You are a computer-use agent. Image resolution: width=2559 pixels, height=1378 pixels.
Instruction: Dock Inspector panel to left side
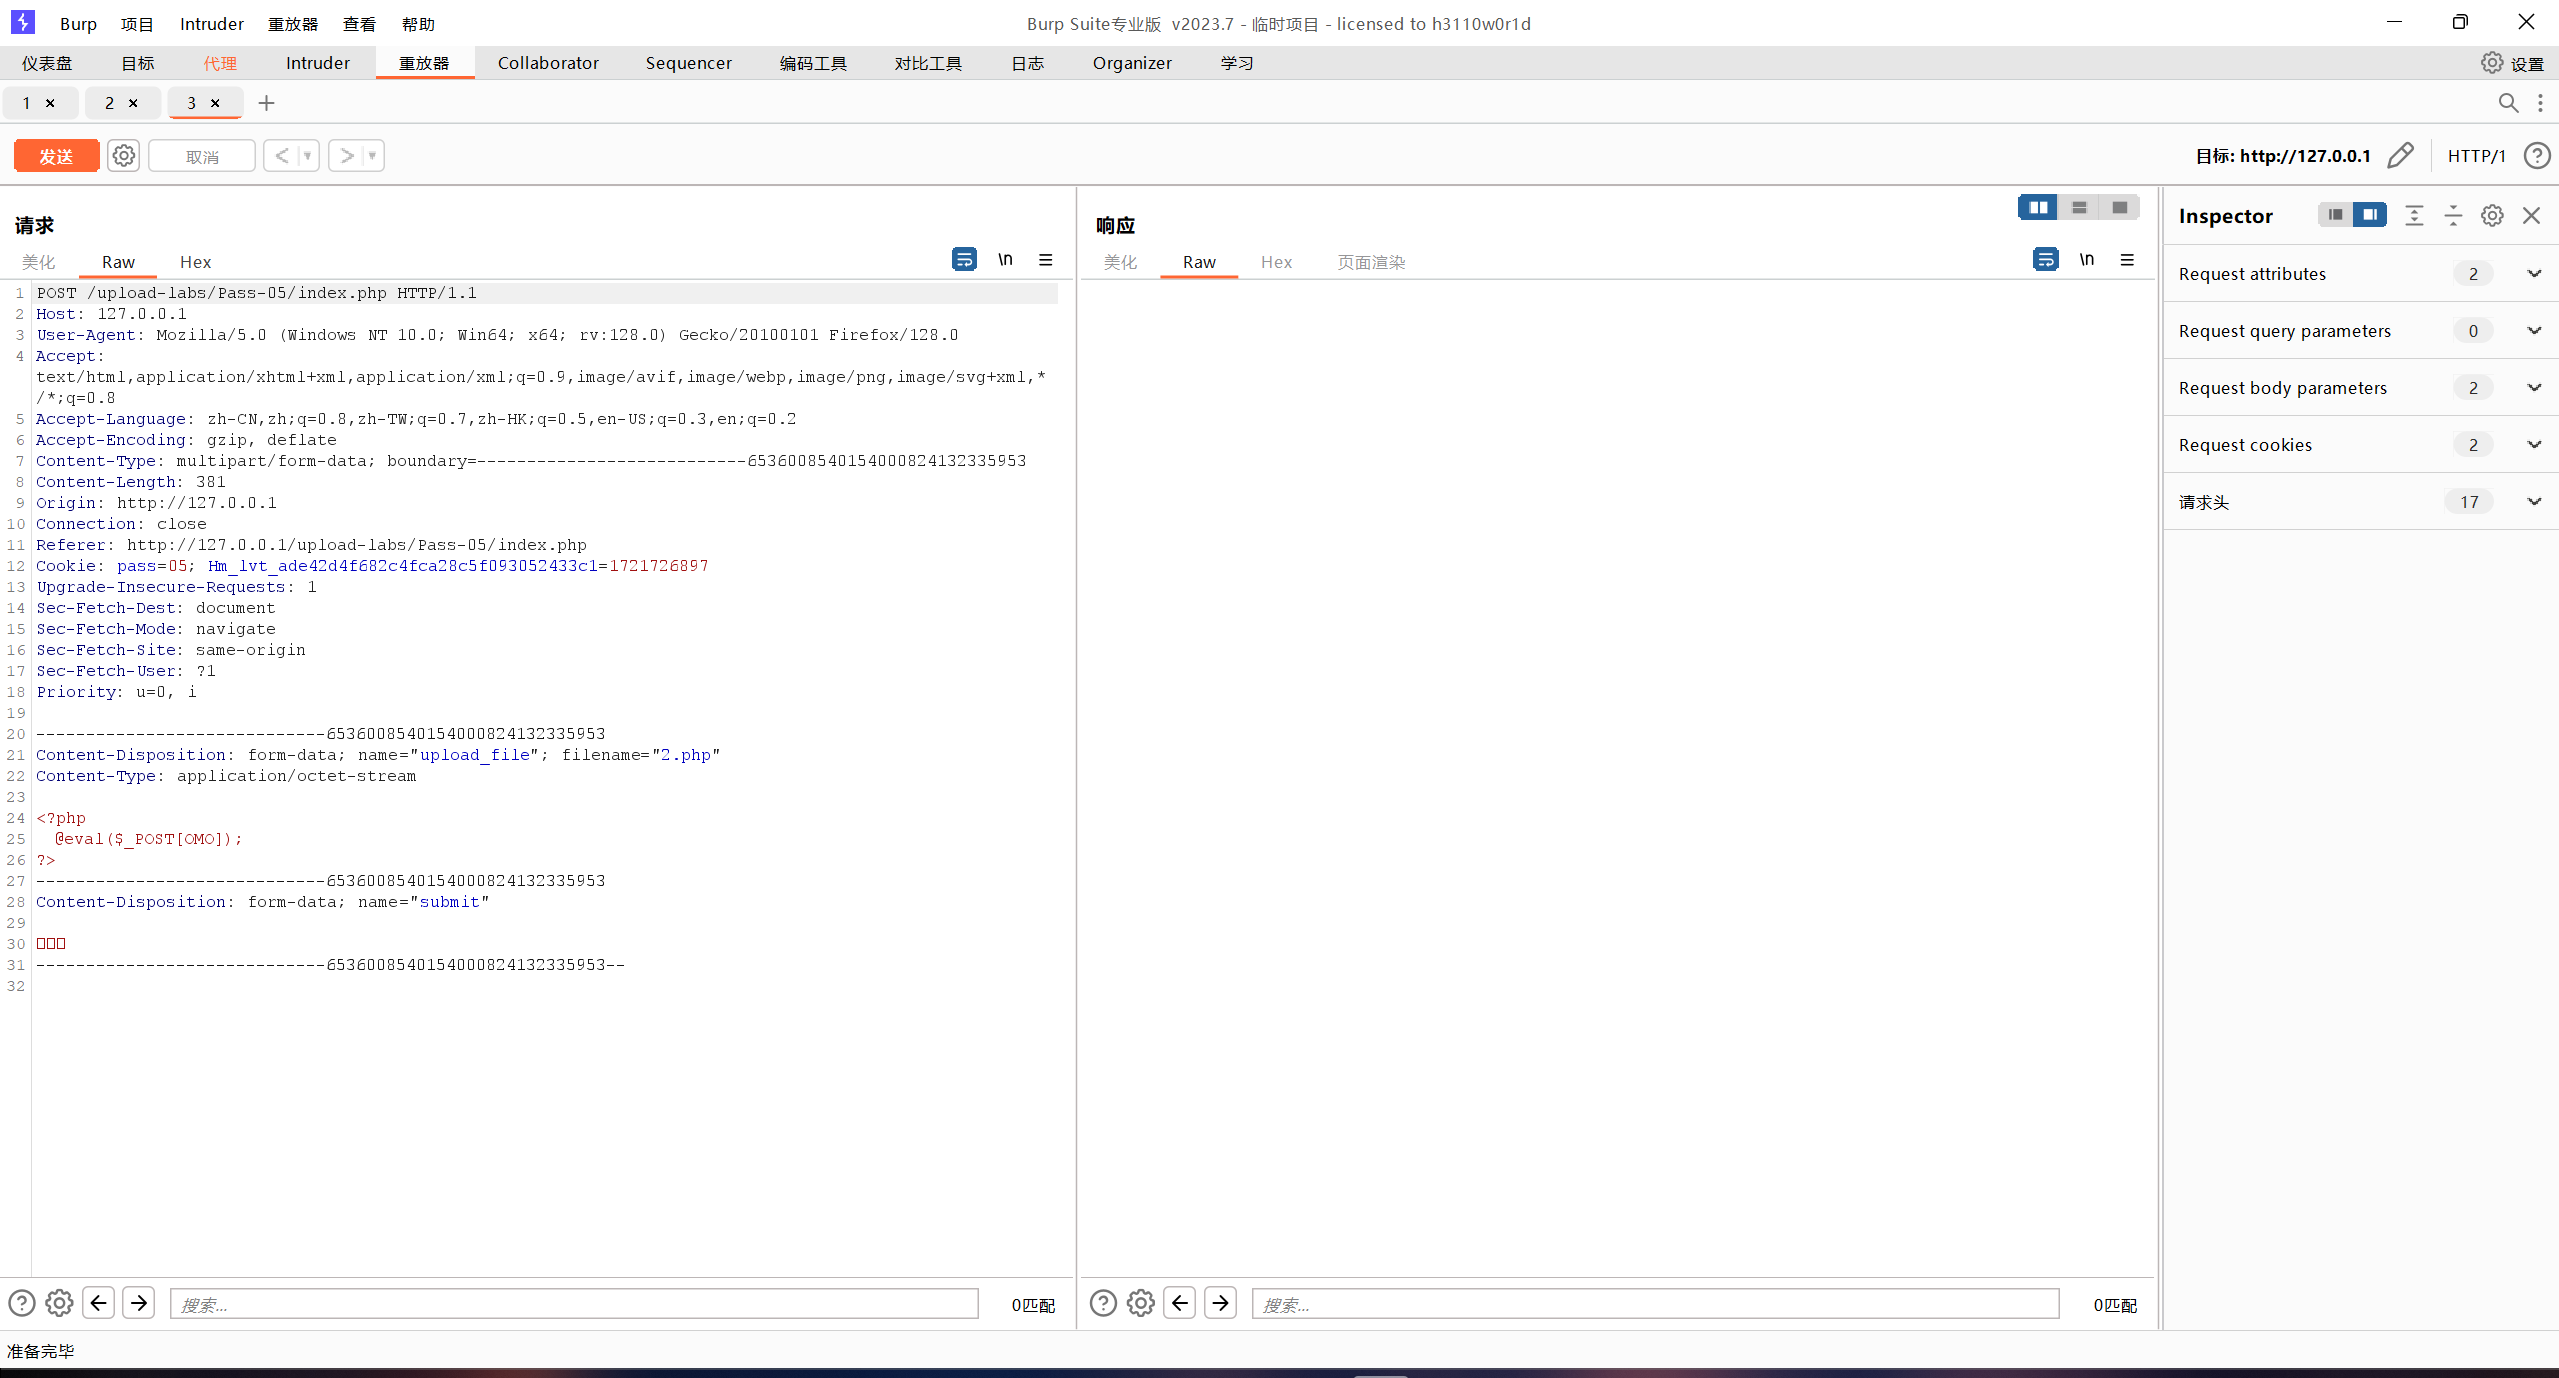point(2335,215)
